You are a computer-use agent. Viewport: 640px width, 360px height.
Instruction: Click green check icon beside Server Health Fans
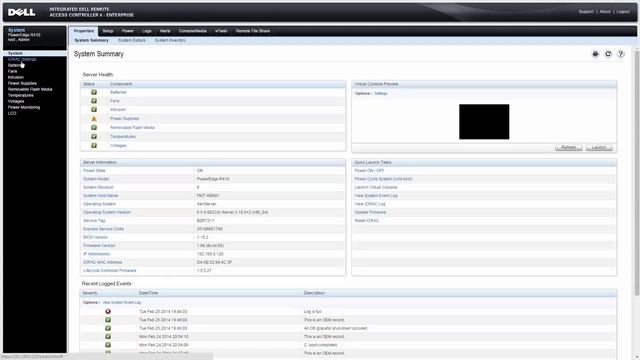pos(94,101)
